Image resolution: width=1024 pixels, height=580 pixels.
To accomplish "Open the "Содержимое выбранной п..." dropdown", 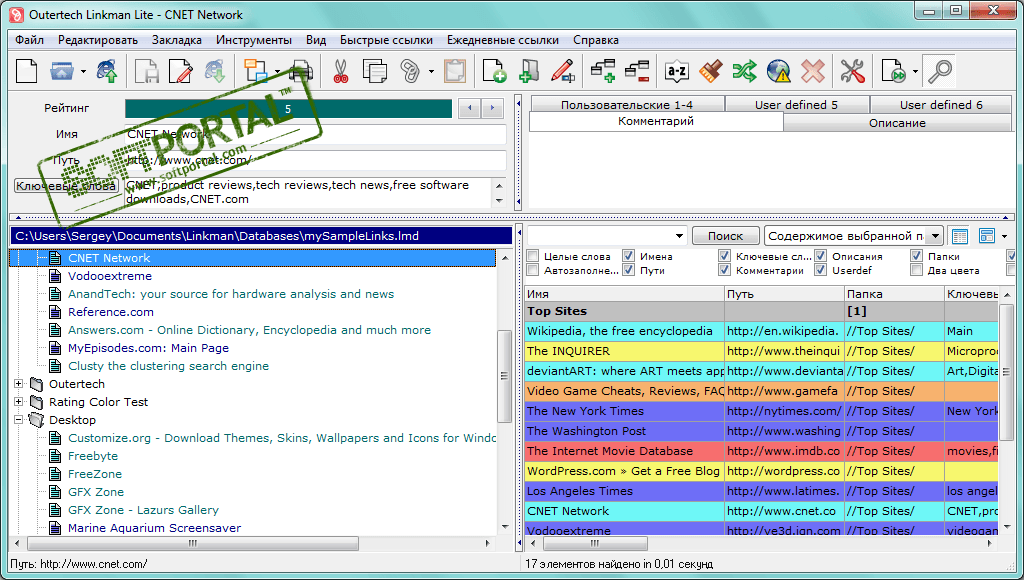I will [x=934, y=236].
